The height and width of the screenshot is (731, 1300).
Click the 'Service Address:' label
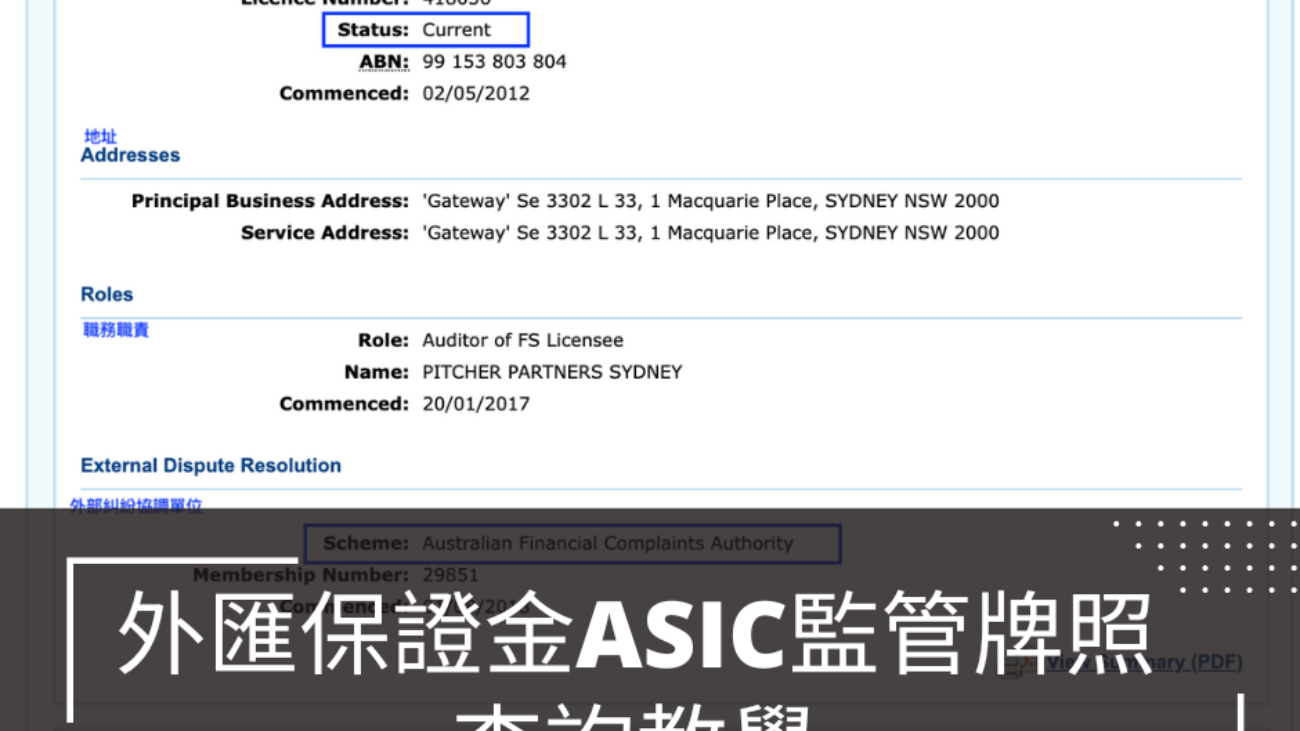325,233
